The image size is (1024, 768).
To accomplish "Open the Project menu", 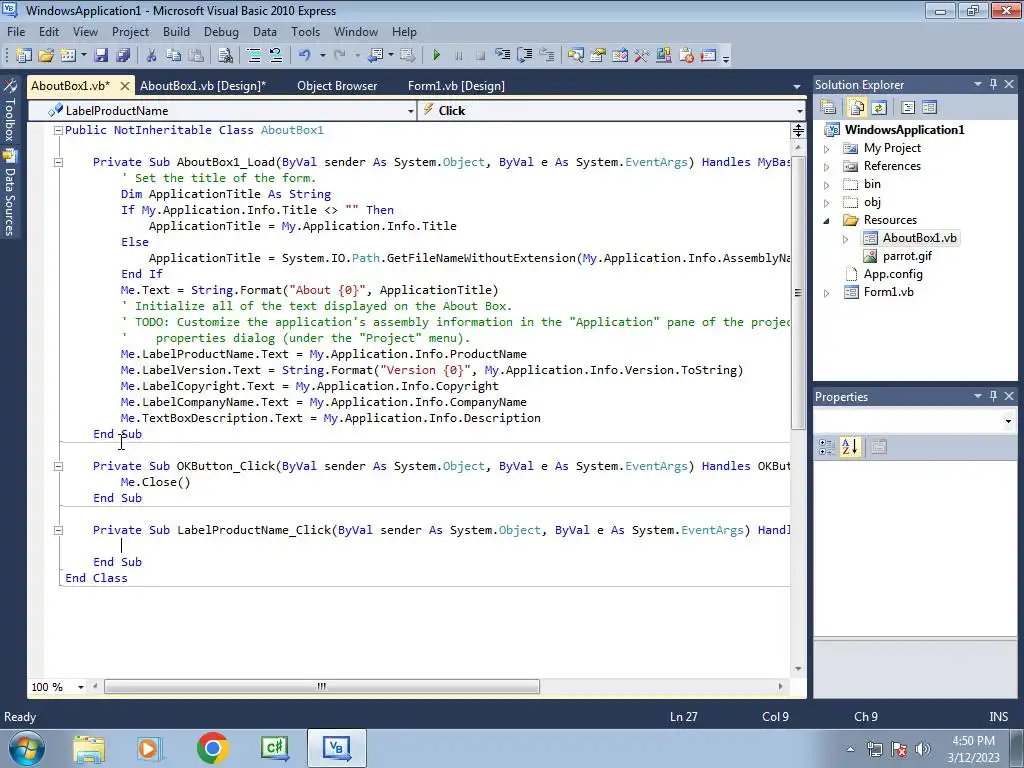I will (x=130, y=32).
